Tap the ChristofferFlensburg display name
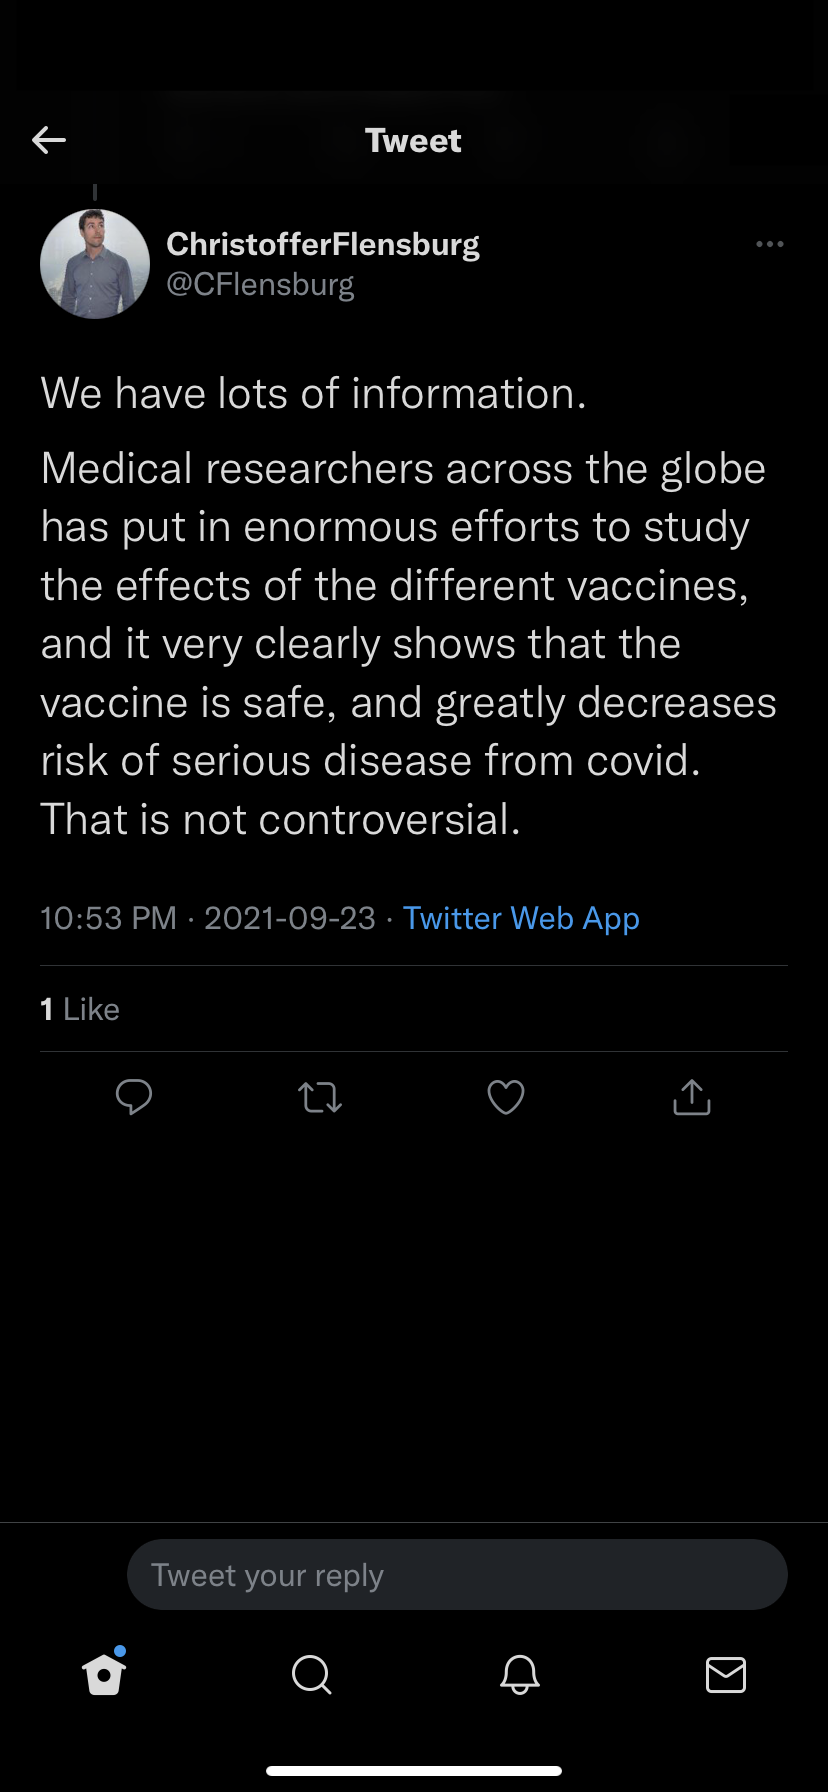828x1792 pixels. 323,244
